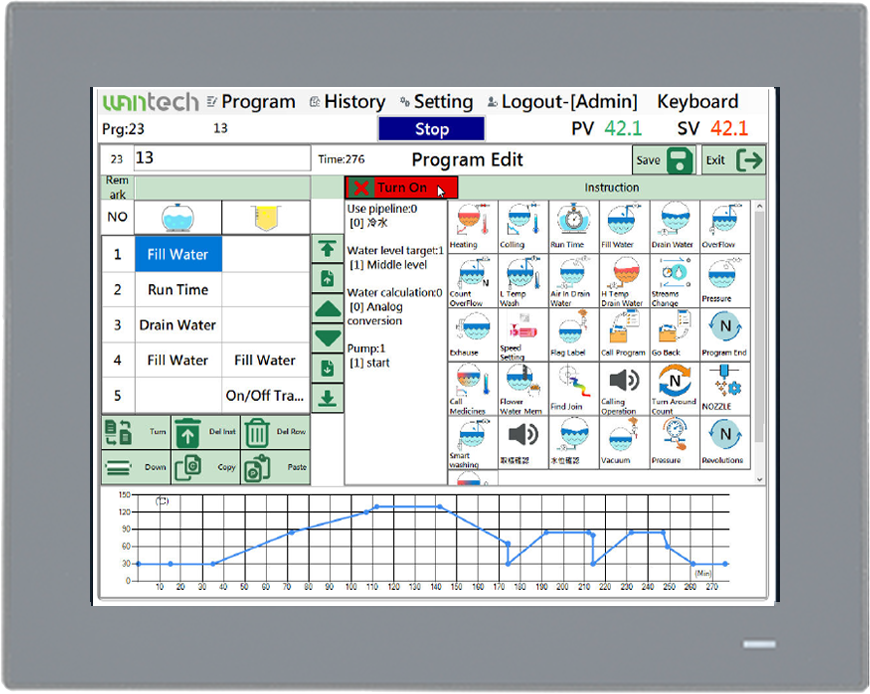Copy the selected step with Copy
This screenshot has width=870, height=694.
pyautogui.click(x=206, y=467)
